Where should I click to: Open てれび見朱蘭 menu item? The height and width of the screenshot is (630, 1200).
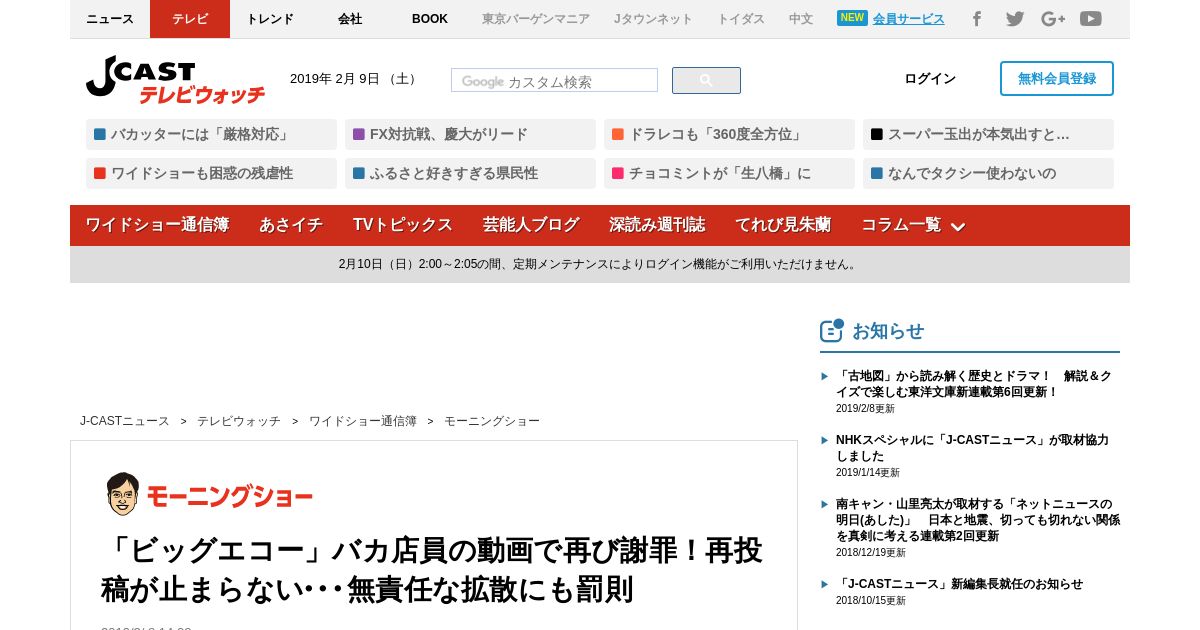(x=783, y=225)
